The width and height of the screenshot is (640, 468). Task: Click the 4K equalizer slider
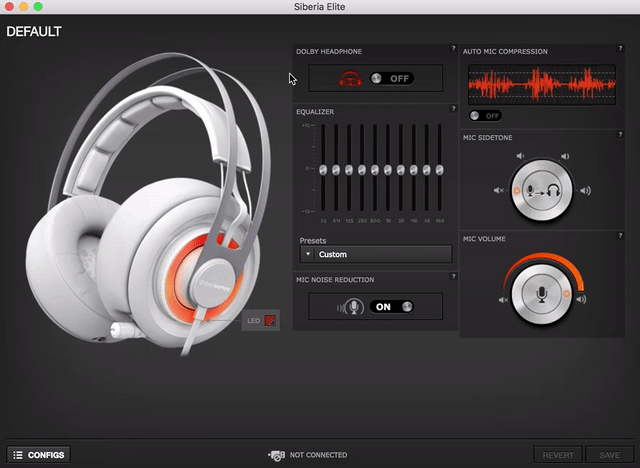(414, 170)
